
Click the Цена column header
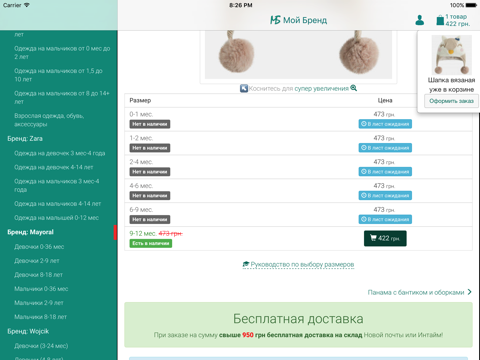click(385, 100)
